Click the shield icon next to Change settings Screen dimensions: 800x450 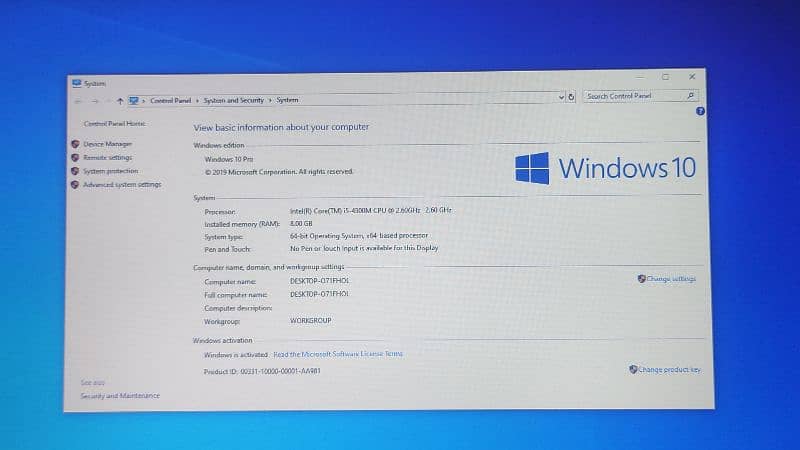click(x=641, y=279)
